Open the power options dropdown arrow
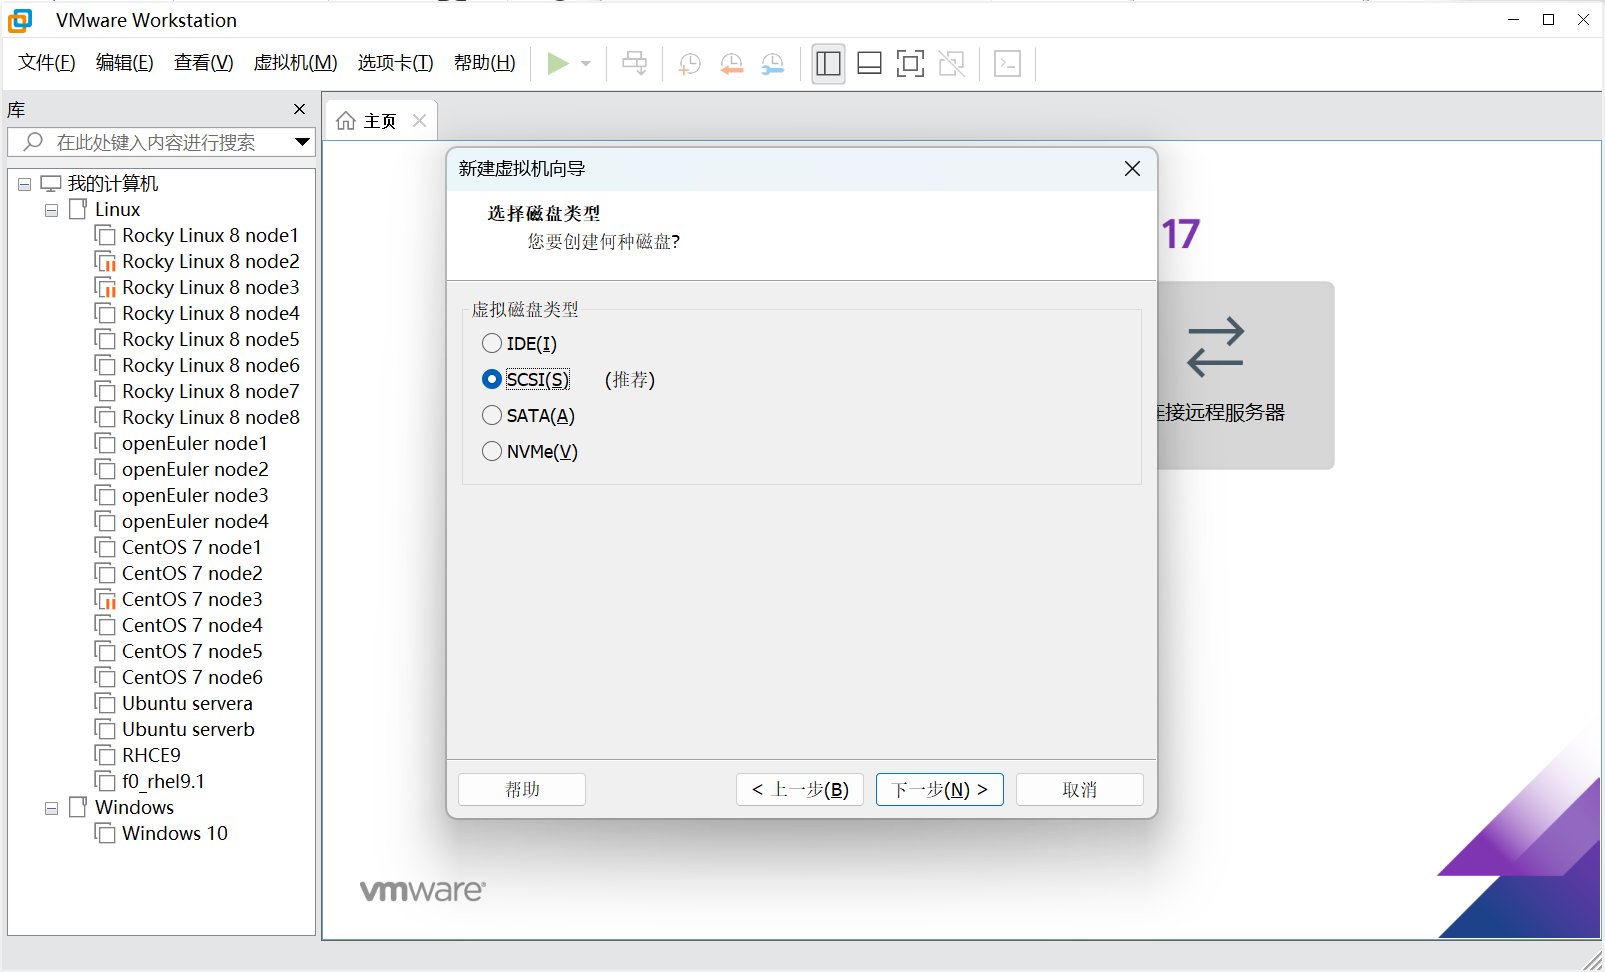 [586, 64]
